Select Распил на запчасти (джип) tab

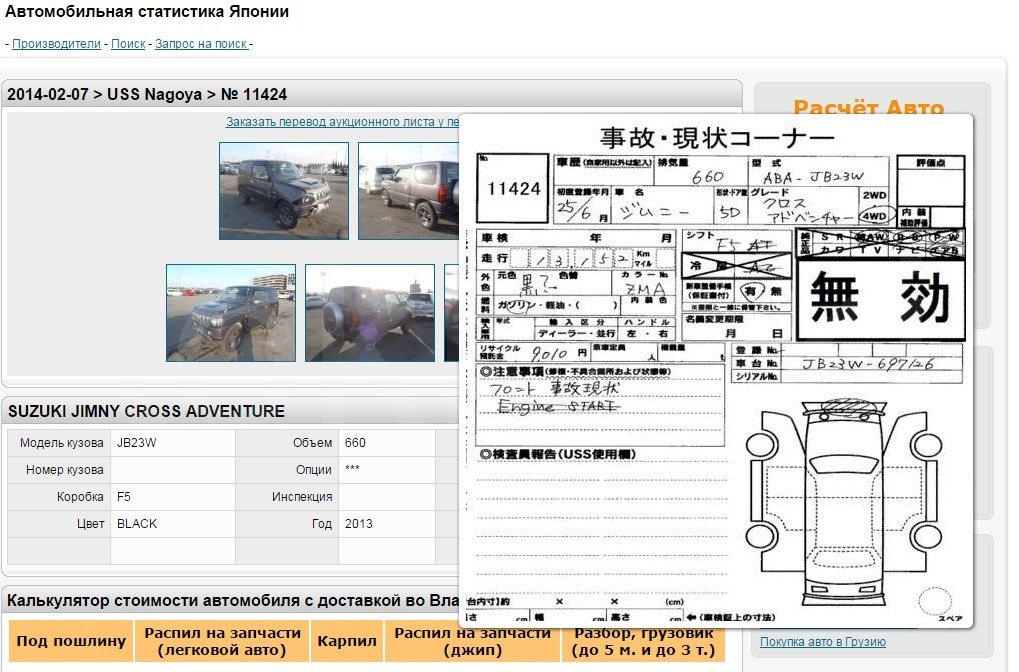[472, 641]
